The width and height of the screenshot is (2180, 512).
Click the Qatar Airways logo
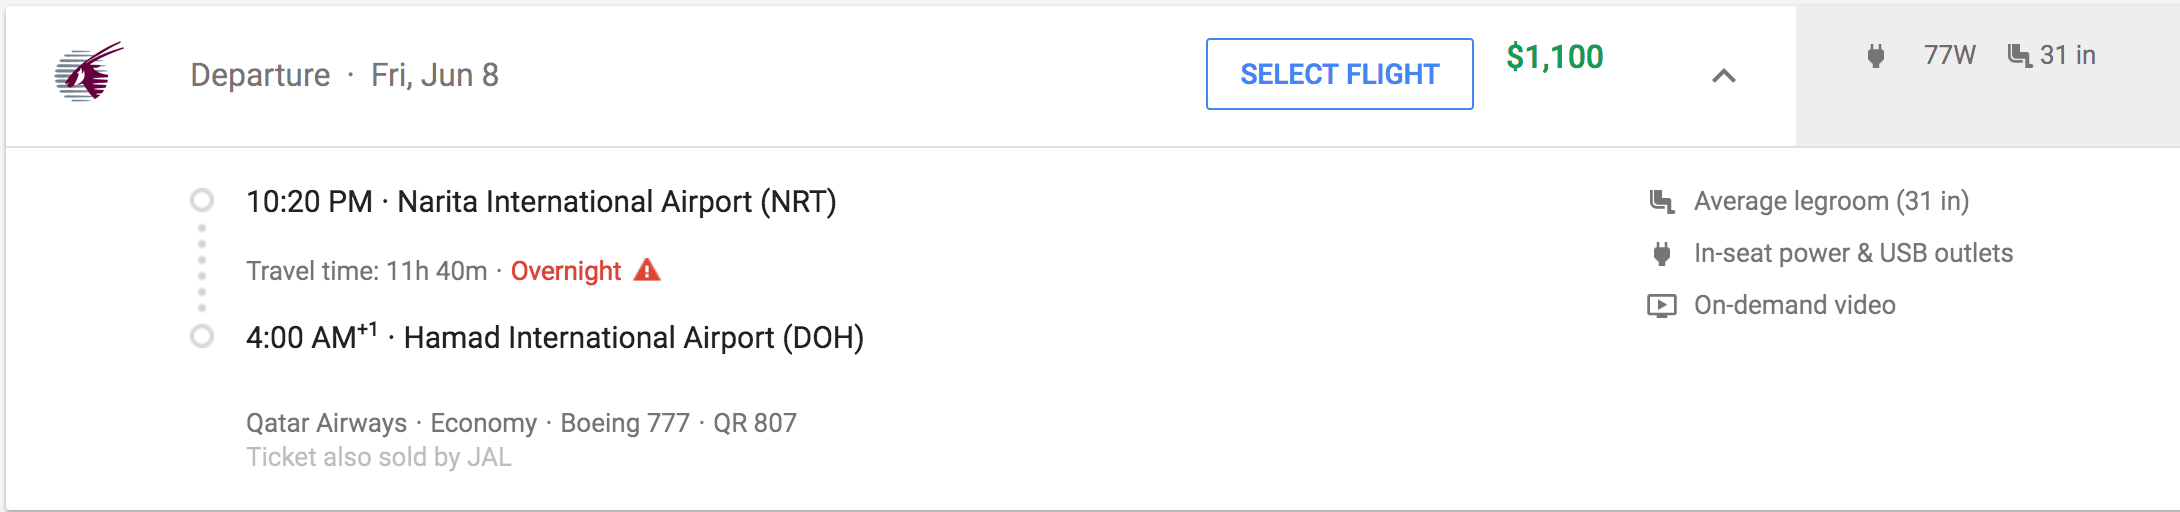click(89, 72)
